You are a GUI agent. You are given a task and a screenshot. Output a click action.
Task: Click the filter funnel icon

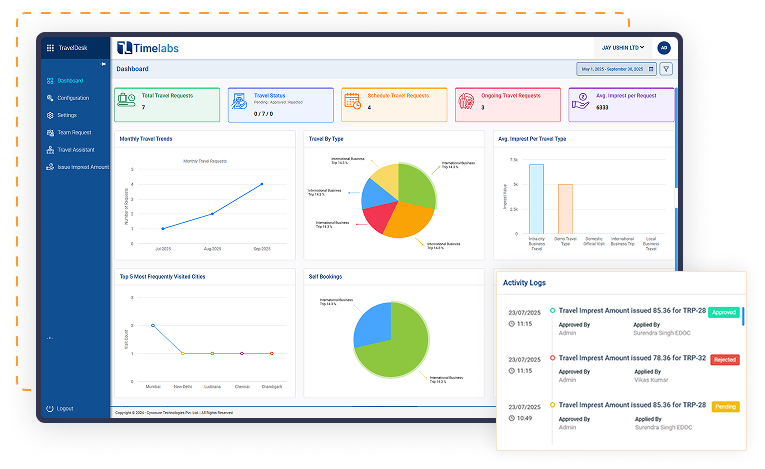click(x=667, y=69)
